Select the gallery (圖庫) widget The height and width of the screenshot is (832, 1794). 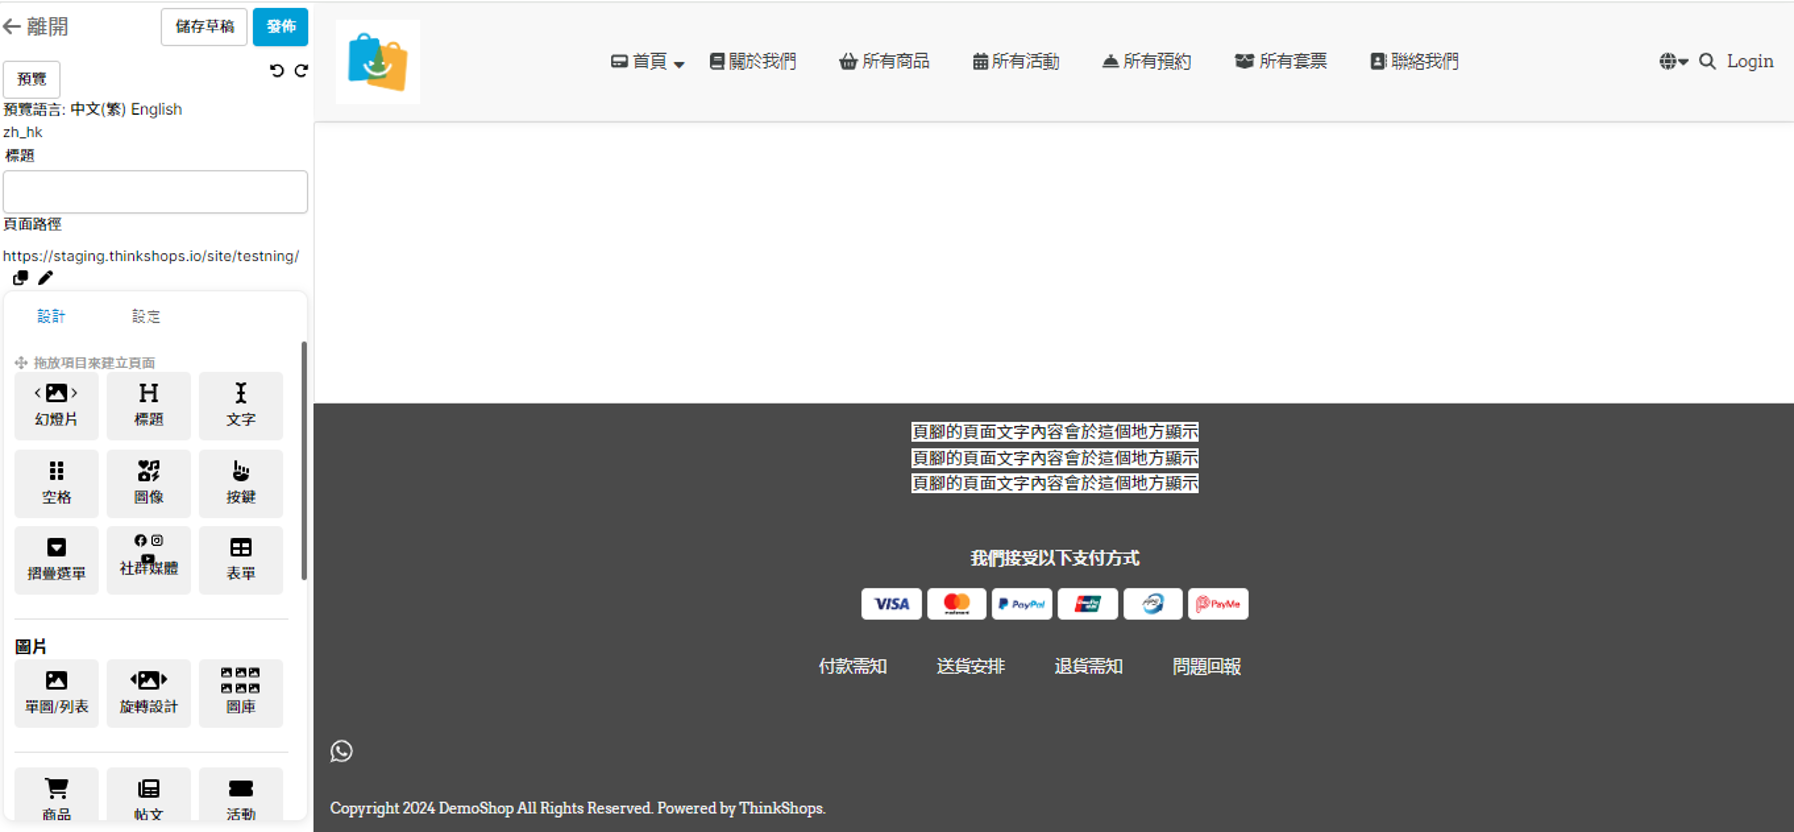tap(240, 692)
